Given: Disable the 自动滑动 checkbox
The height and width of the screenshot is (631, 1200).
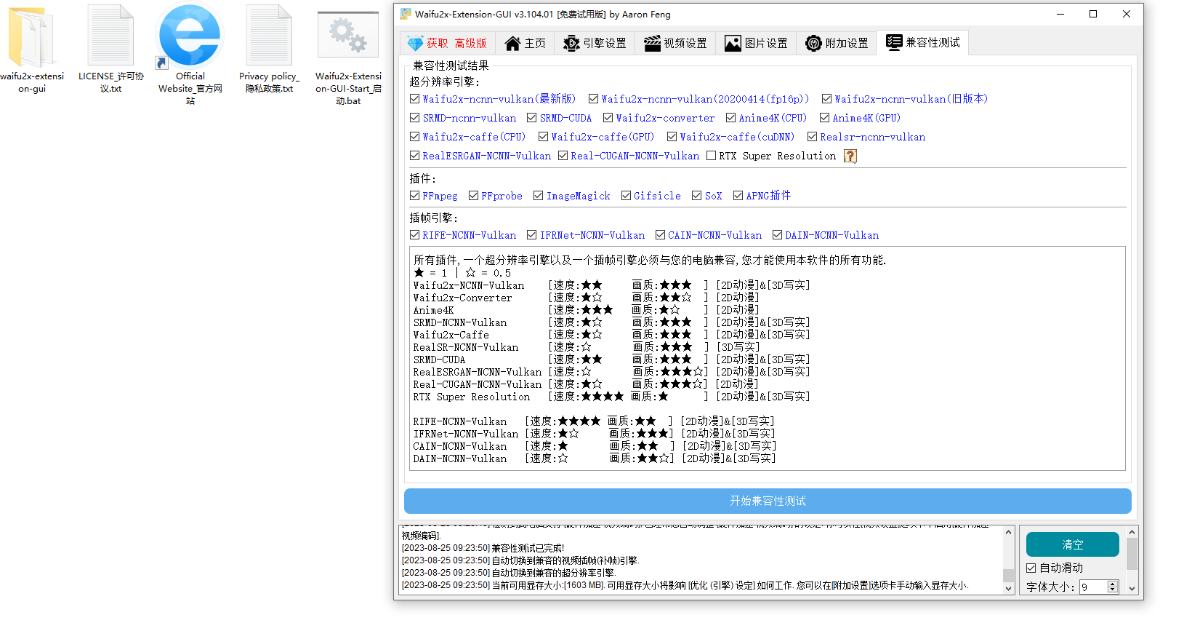Looking at the screenshot, I should pyautogui.click(x=1032, y=568).
